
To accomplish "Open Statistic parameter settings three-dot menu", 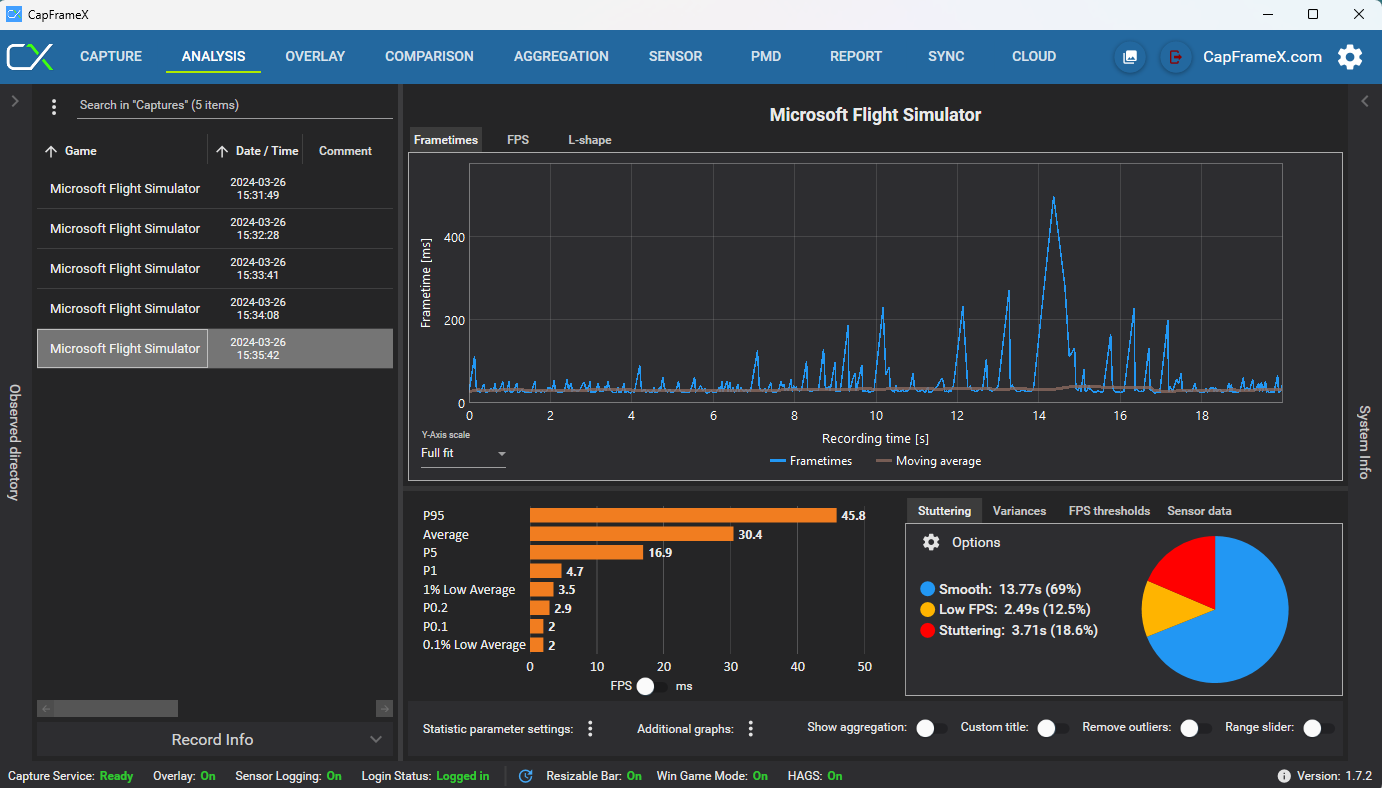I will click(x=590, y=729).
